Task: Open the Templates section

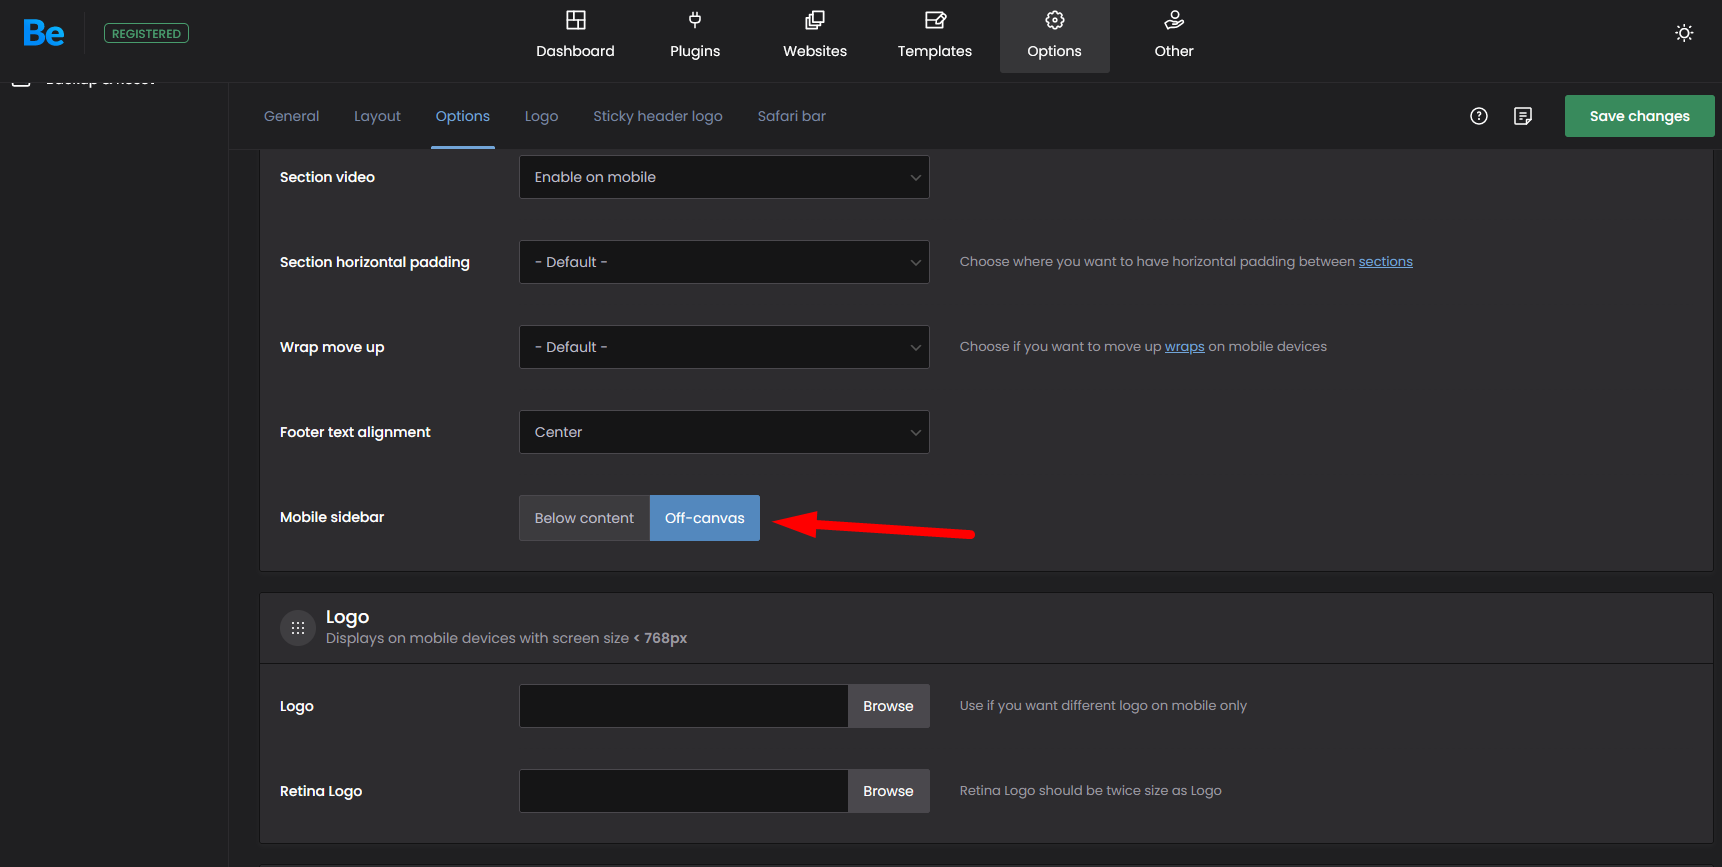Action: [x=935, y=36]
